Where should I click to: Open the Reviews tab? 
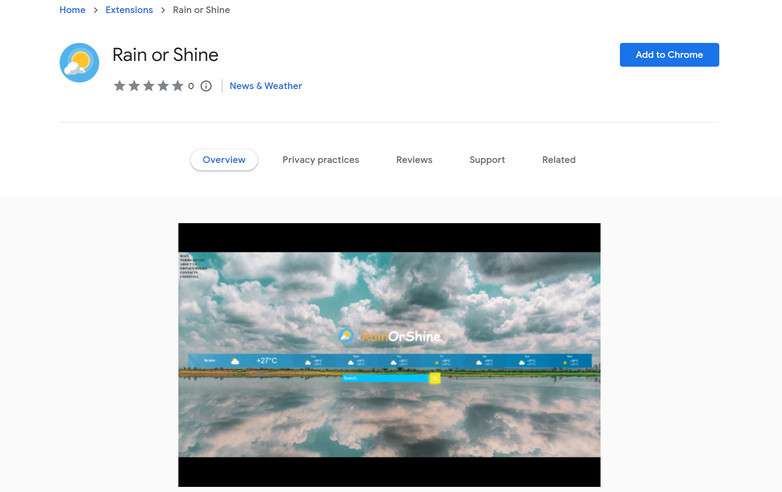(x=414, y=160)
